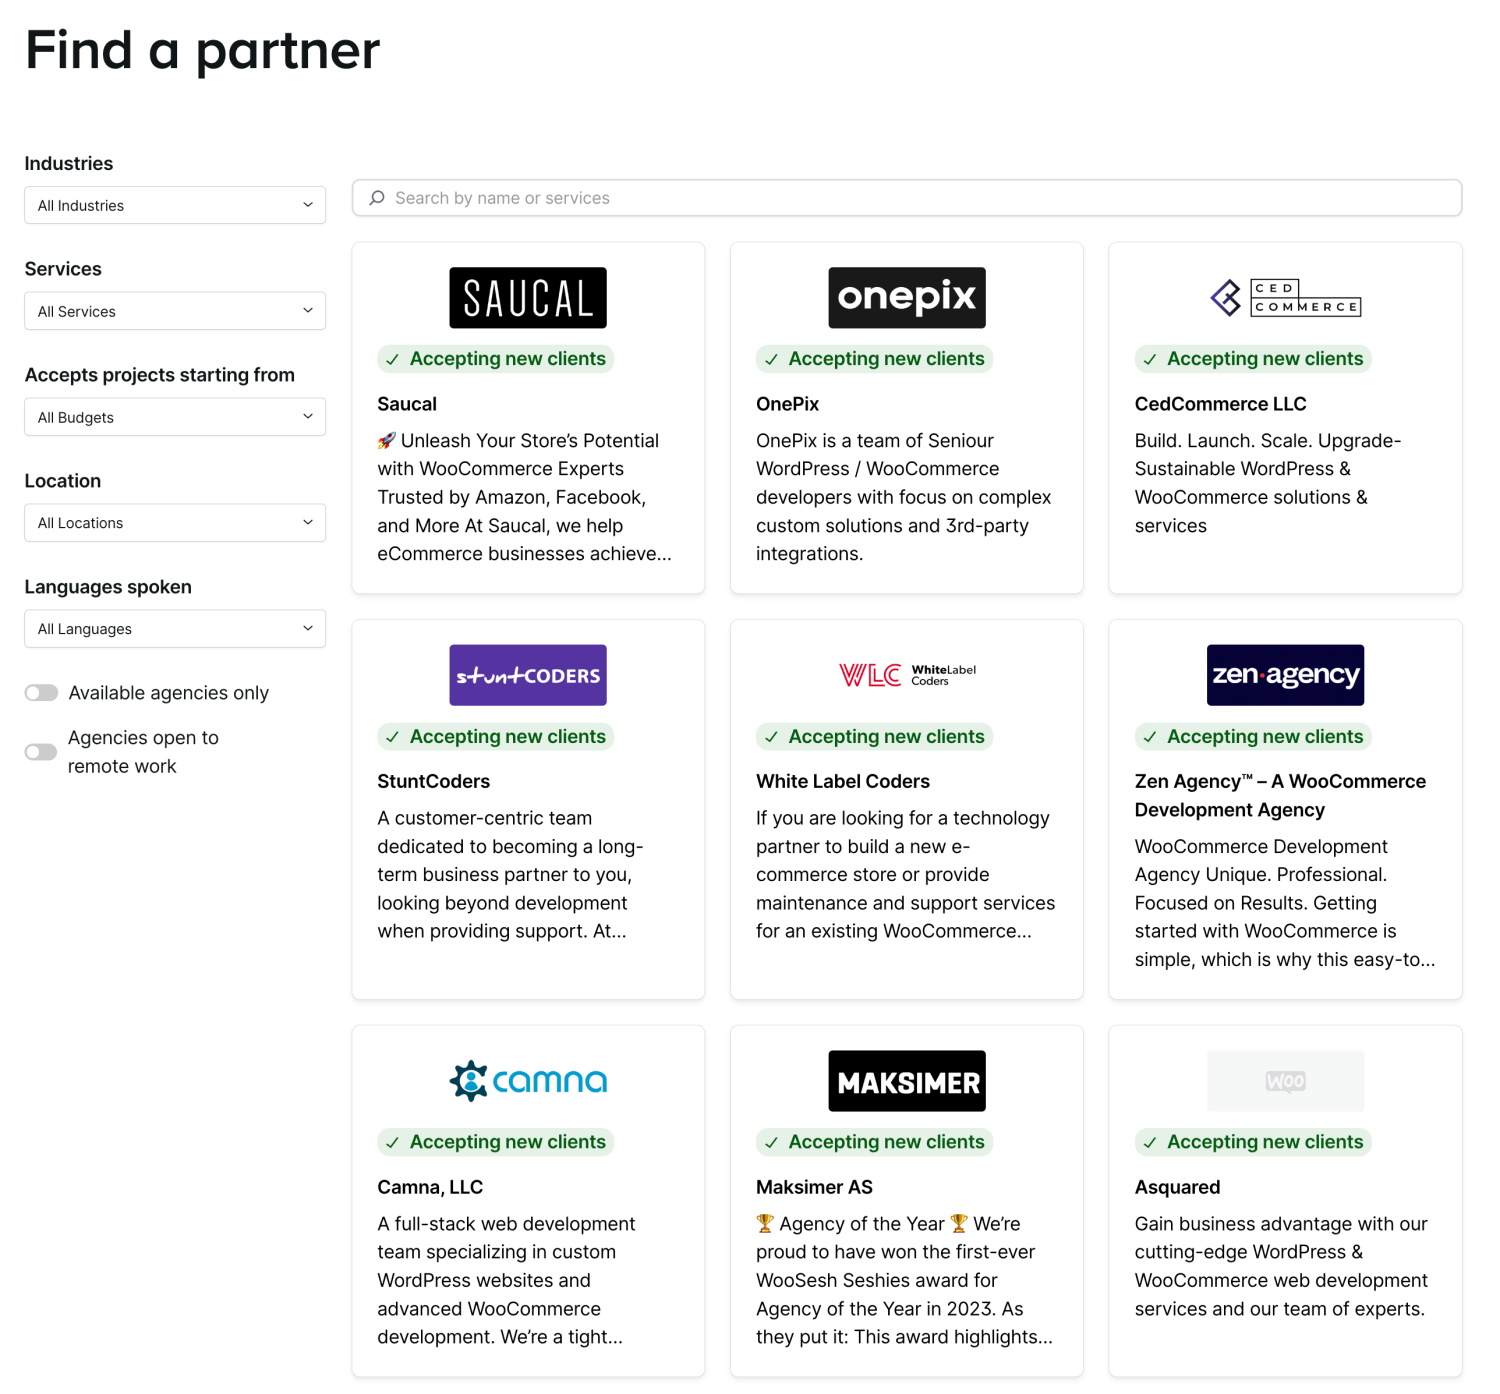This screenshot has width=1500, height=1394.
Task: Click the White Label Coders logo
Action: pos(906,675)
